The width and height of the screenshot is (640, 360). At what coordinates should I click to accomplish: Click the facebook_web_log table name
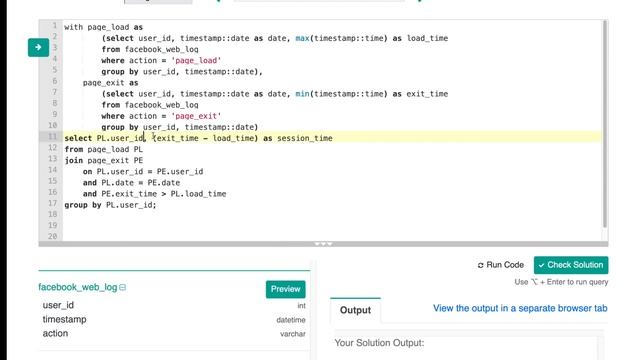coord(78,287)
